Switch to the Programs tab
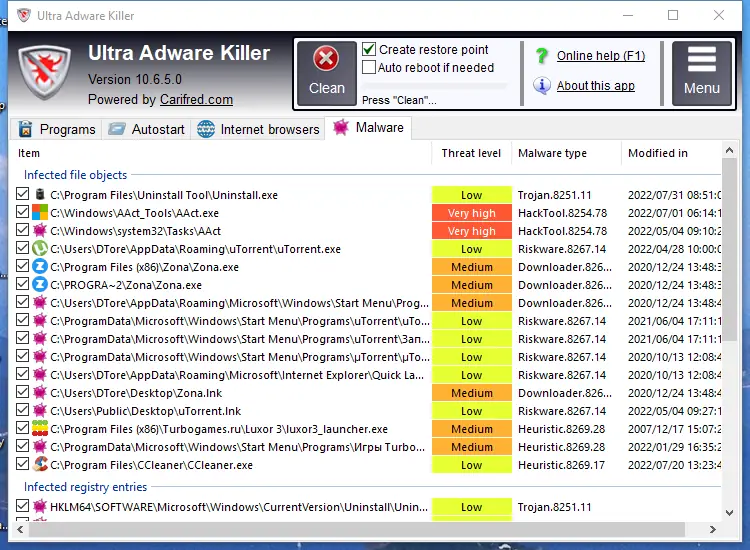 click(x=56, y=129)
